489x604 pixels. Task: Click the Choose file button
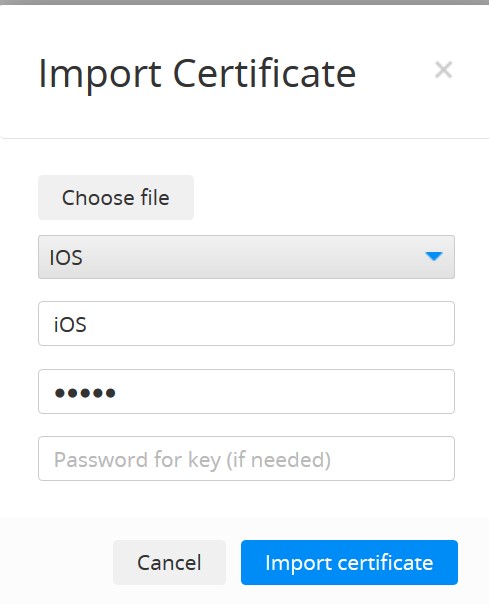click(116, 198)
